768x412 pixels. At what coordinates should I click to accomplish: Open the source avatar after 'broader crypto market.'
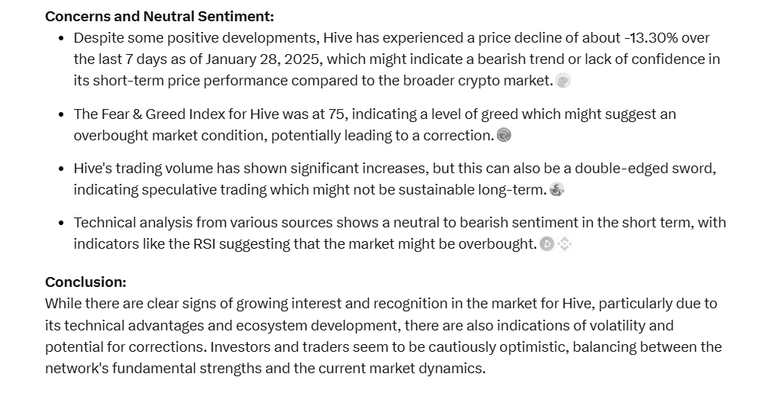pyautogui.click(x=563, y=81)
